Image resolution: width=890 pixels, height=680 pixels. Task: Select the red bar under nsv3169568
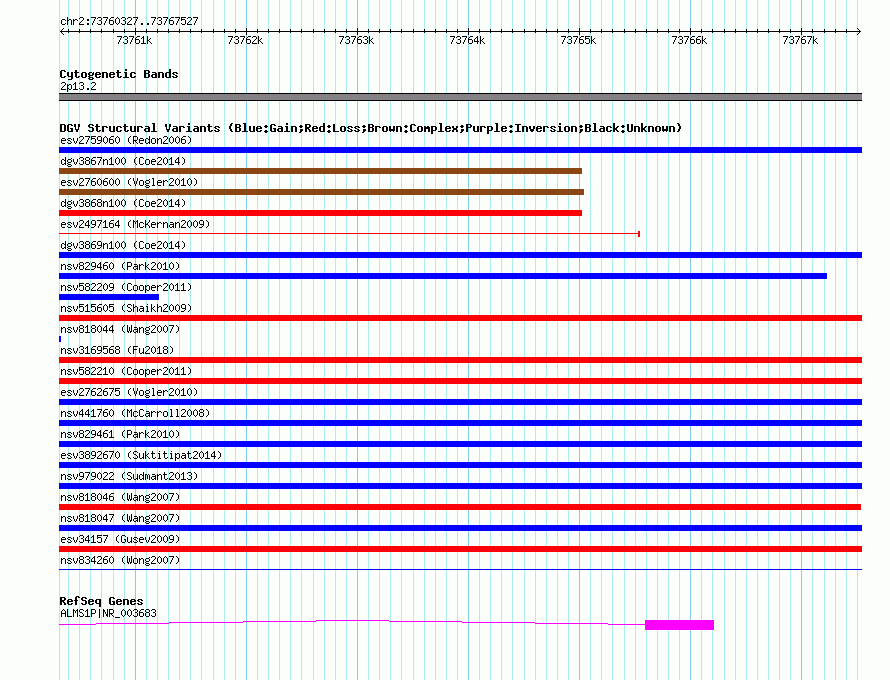pos(460,360)
